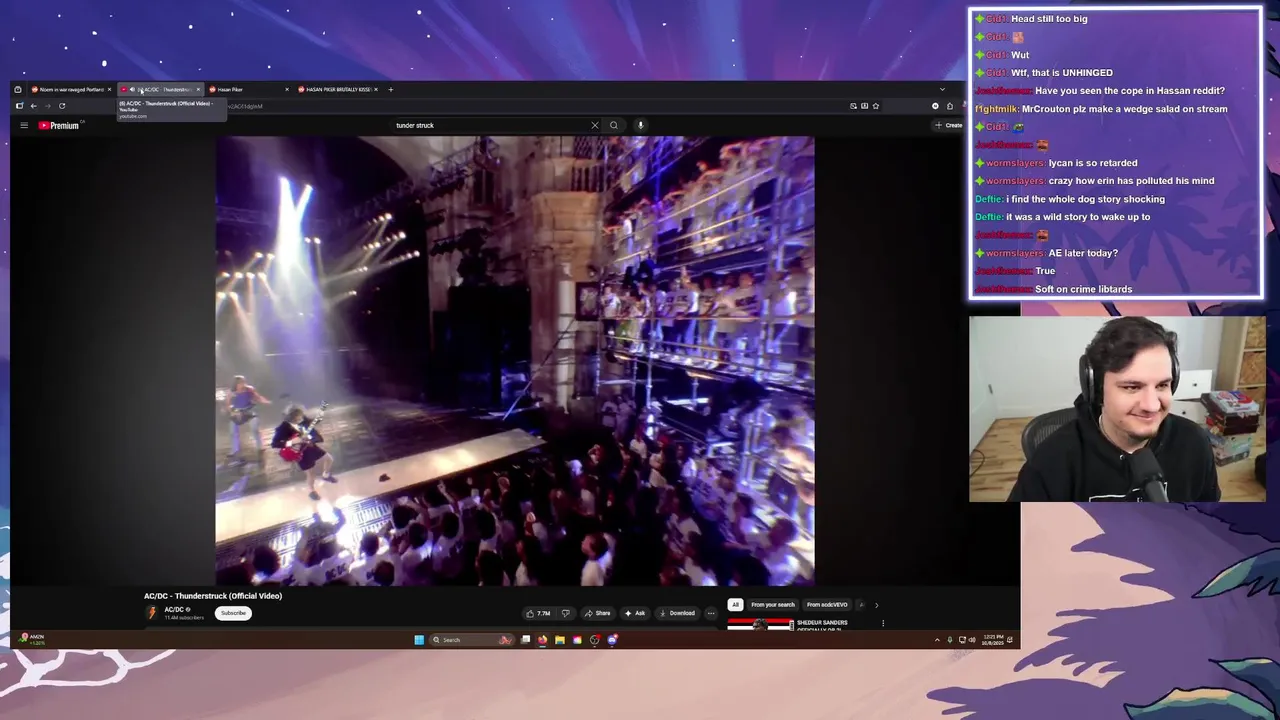Screen dimensions: 1280x720
Task: Focus the YouTube search box
Action: pos(490,125)
